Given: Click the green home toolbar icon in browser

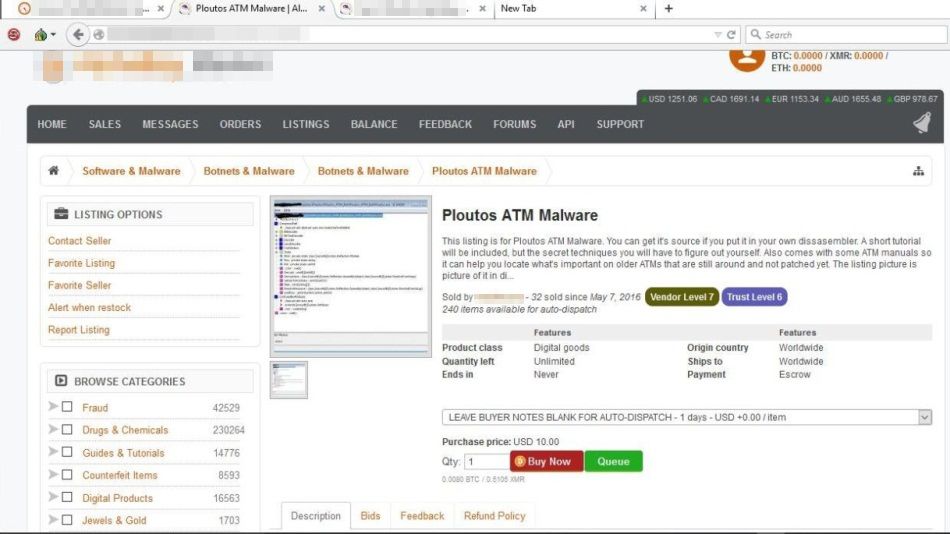Looking at the screenshot, I should tap(40, 35).
